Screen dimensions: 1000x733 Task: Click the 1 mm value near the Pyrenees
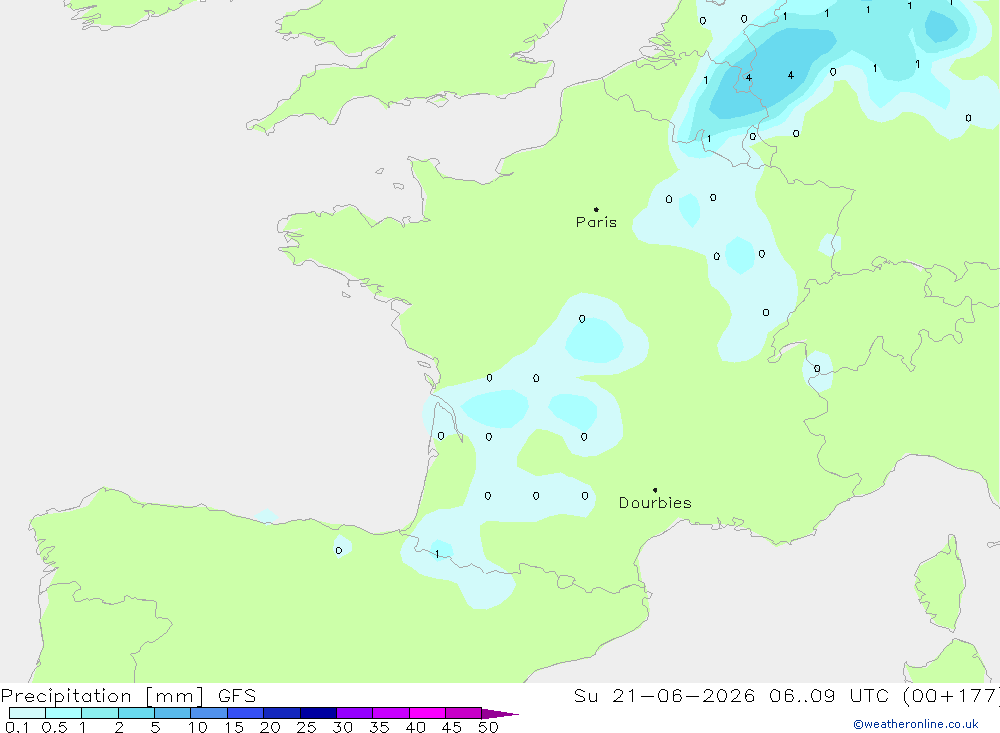coord(437,554)
